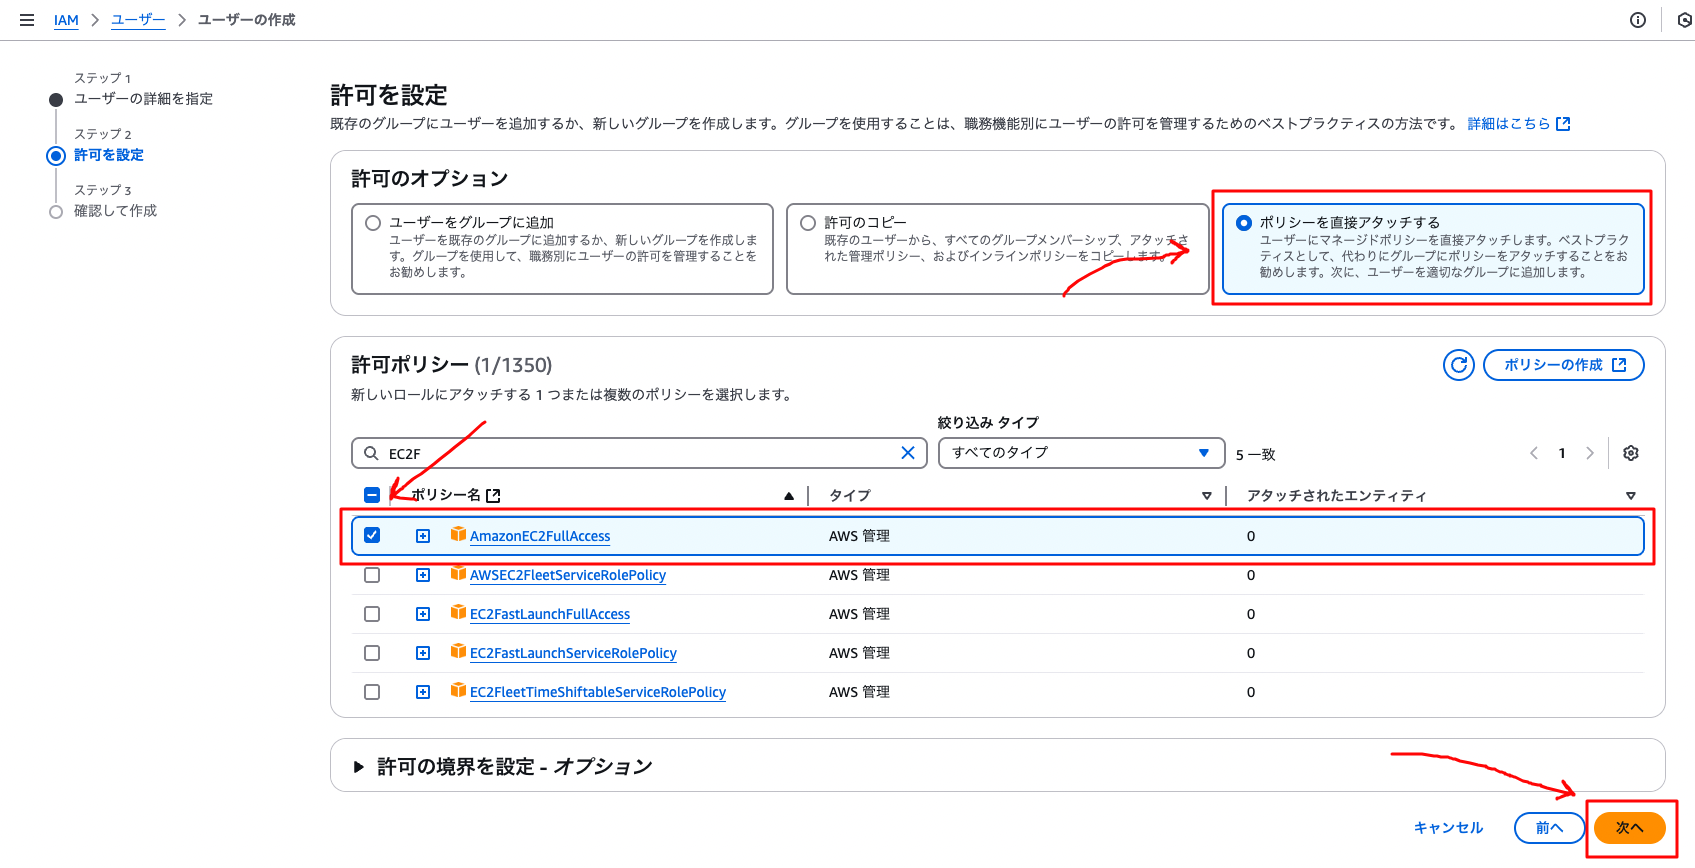Open EC2FleetTimeShiftableServiceRolePolicy policy link
The height and width of the screenshot is (868, 1695).
tap(598, 692)
